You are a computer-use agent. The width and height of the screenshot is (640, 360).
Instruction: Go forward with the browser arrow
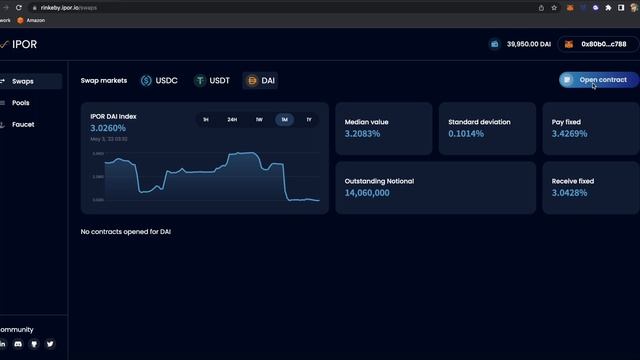tap(6, 8)
